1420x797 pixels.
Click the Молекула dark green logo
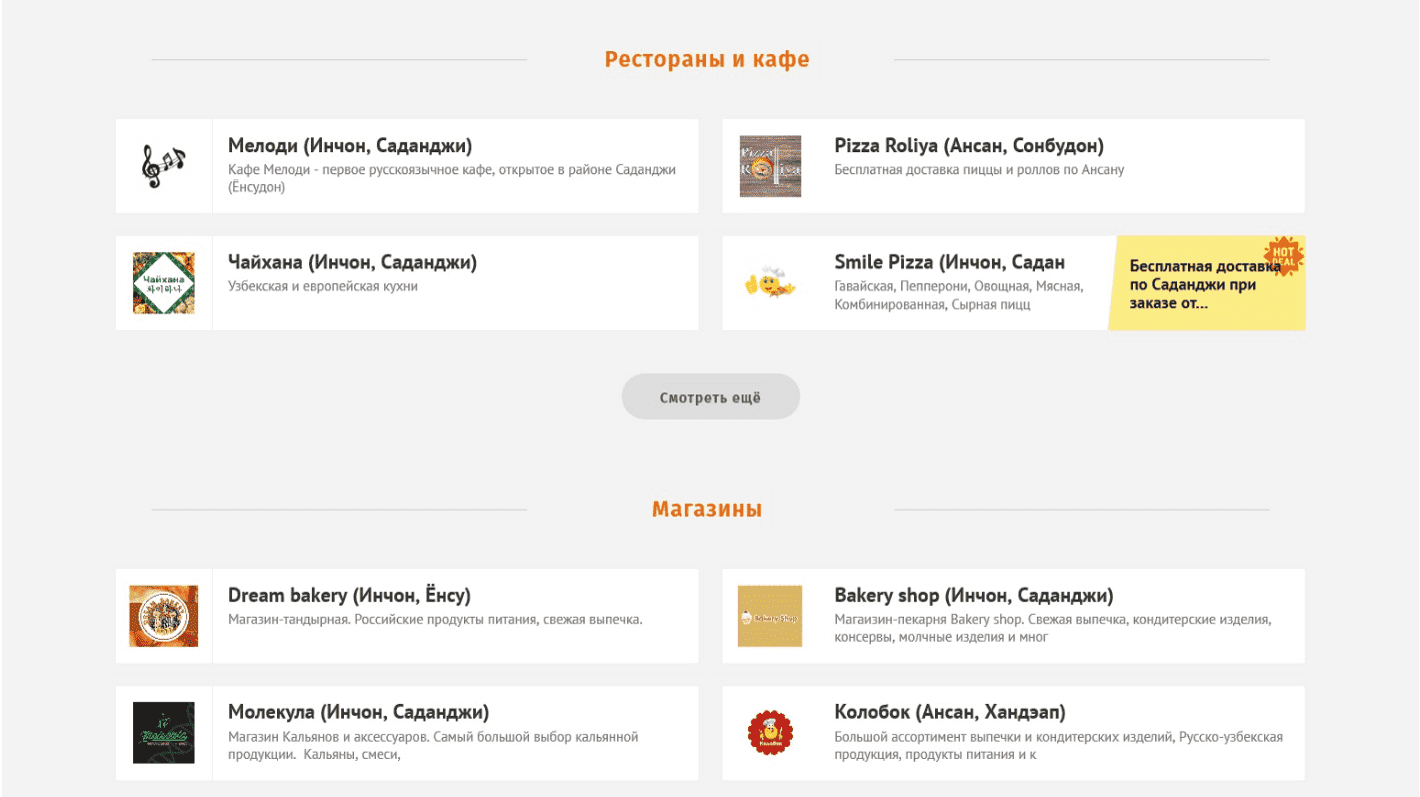pos(164,733)
